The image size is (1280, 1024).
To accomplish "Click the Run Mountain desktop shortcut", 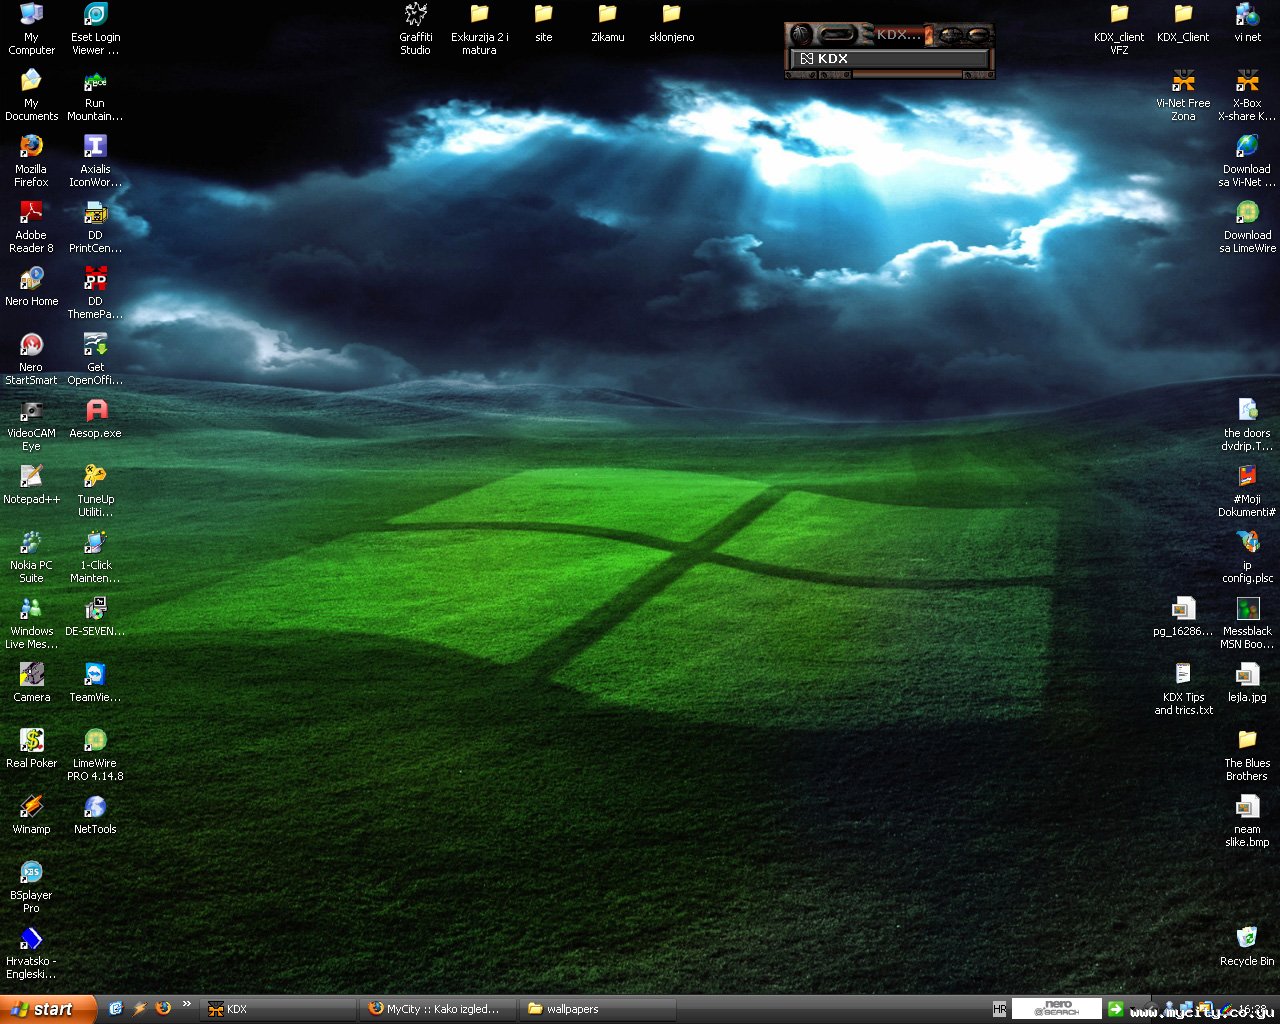I will click(95, 94).
